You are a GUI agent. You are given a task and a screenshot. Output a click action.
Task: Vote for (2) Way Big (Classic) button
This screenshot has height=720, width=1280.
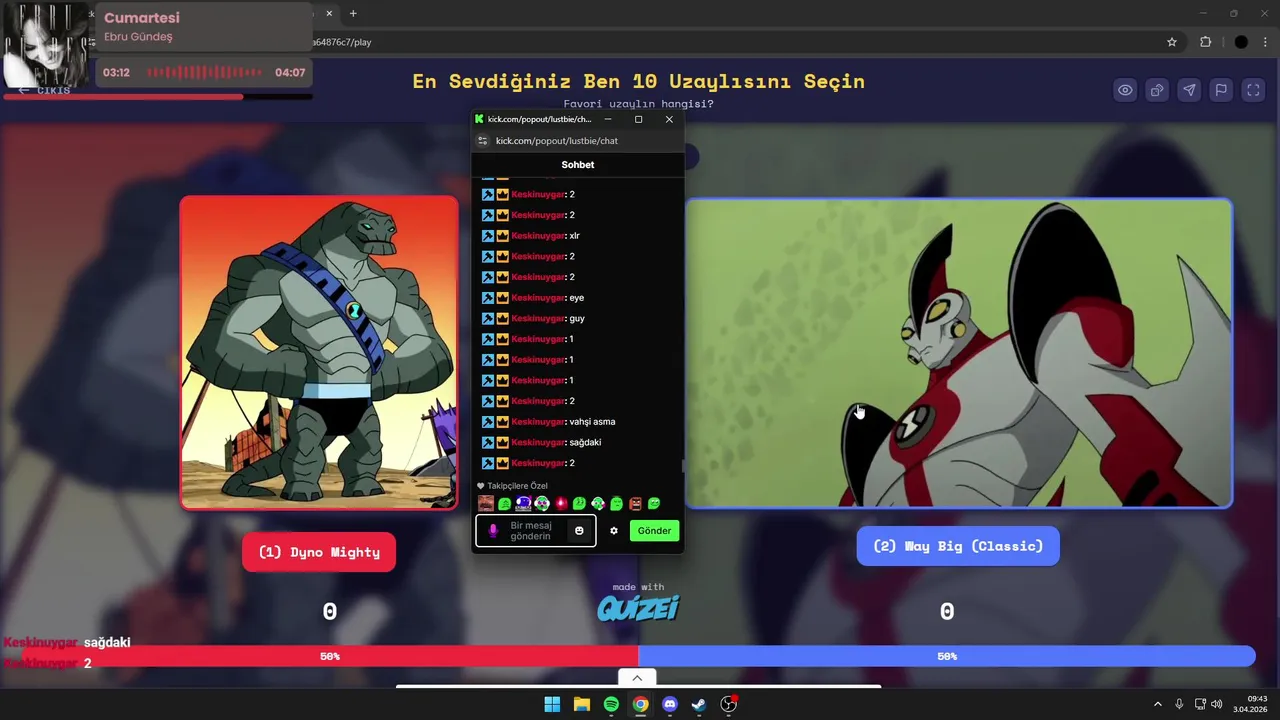pyautogui.click(x=958, y=546)
